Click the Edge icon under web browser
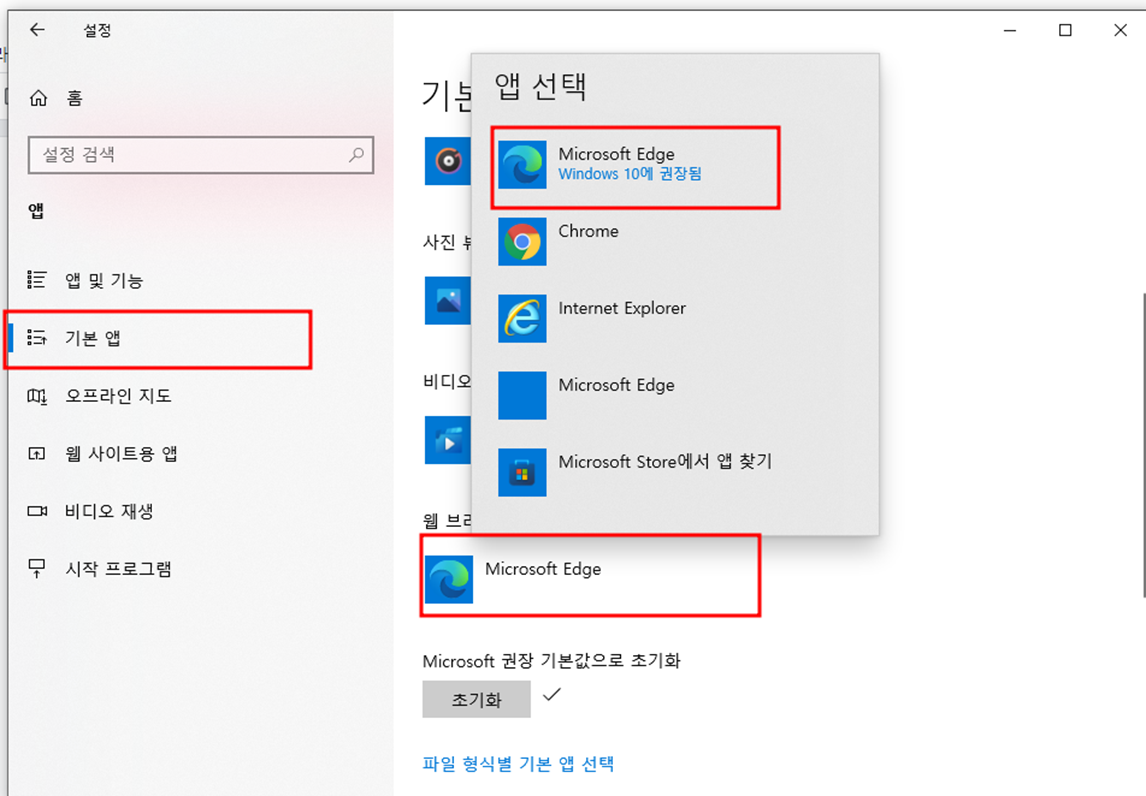1146x796 pixels. coord(449,580)
